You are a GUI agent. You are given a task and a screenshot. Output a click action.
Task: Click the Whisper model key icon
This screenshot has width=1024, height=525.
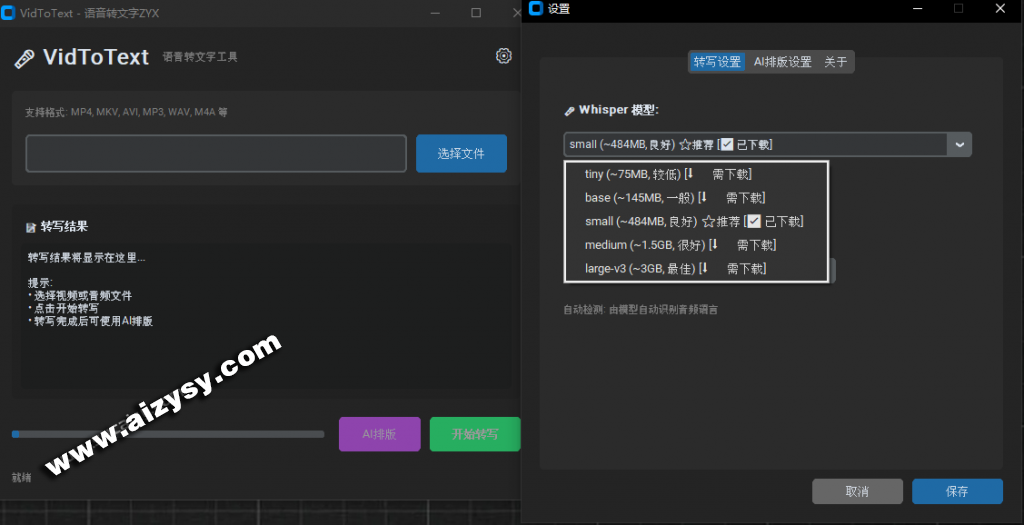569,111
